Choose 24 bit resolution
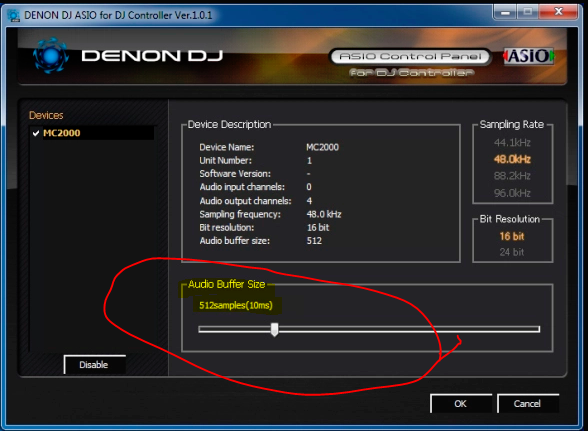Image resolution: width=588 pixels, height=431 pixels. [512, 252]
